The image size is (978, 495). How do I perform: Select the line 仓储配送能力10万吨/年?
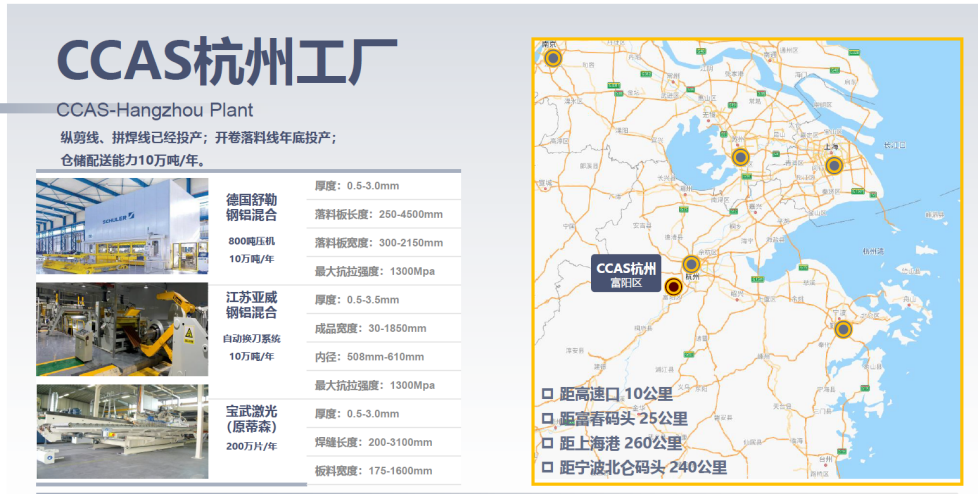click(x=133, y=160)
